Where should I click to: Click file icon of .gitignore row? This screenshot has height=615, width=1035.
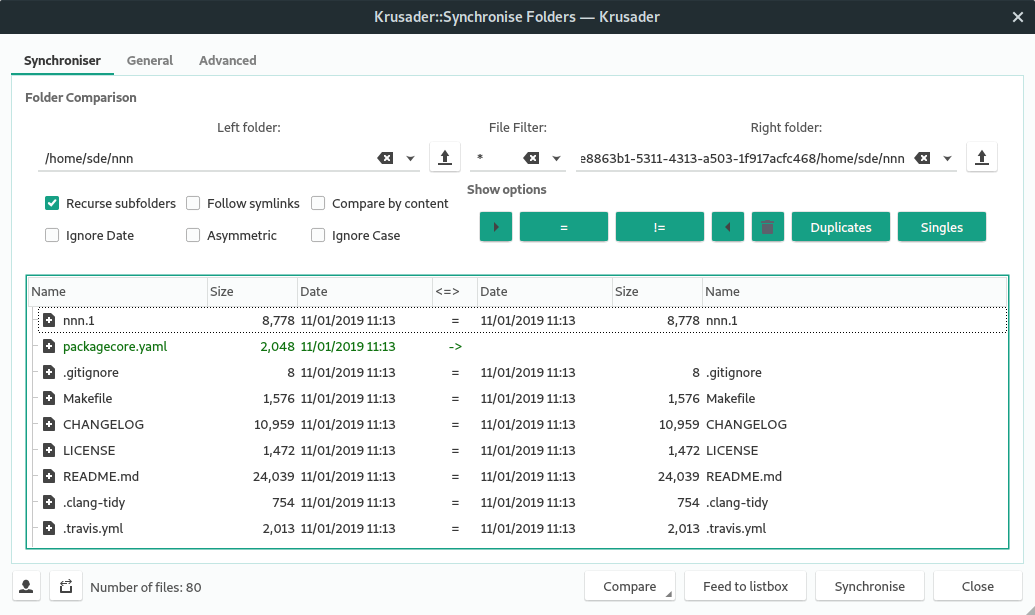tap(49, 372)
